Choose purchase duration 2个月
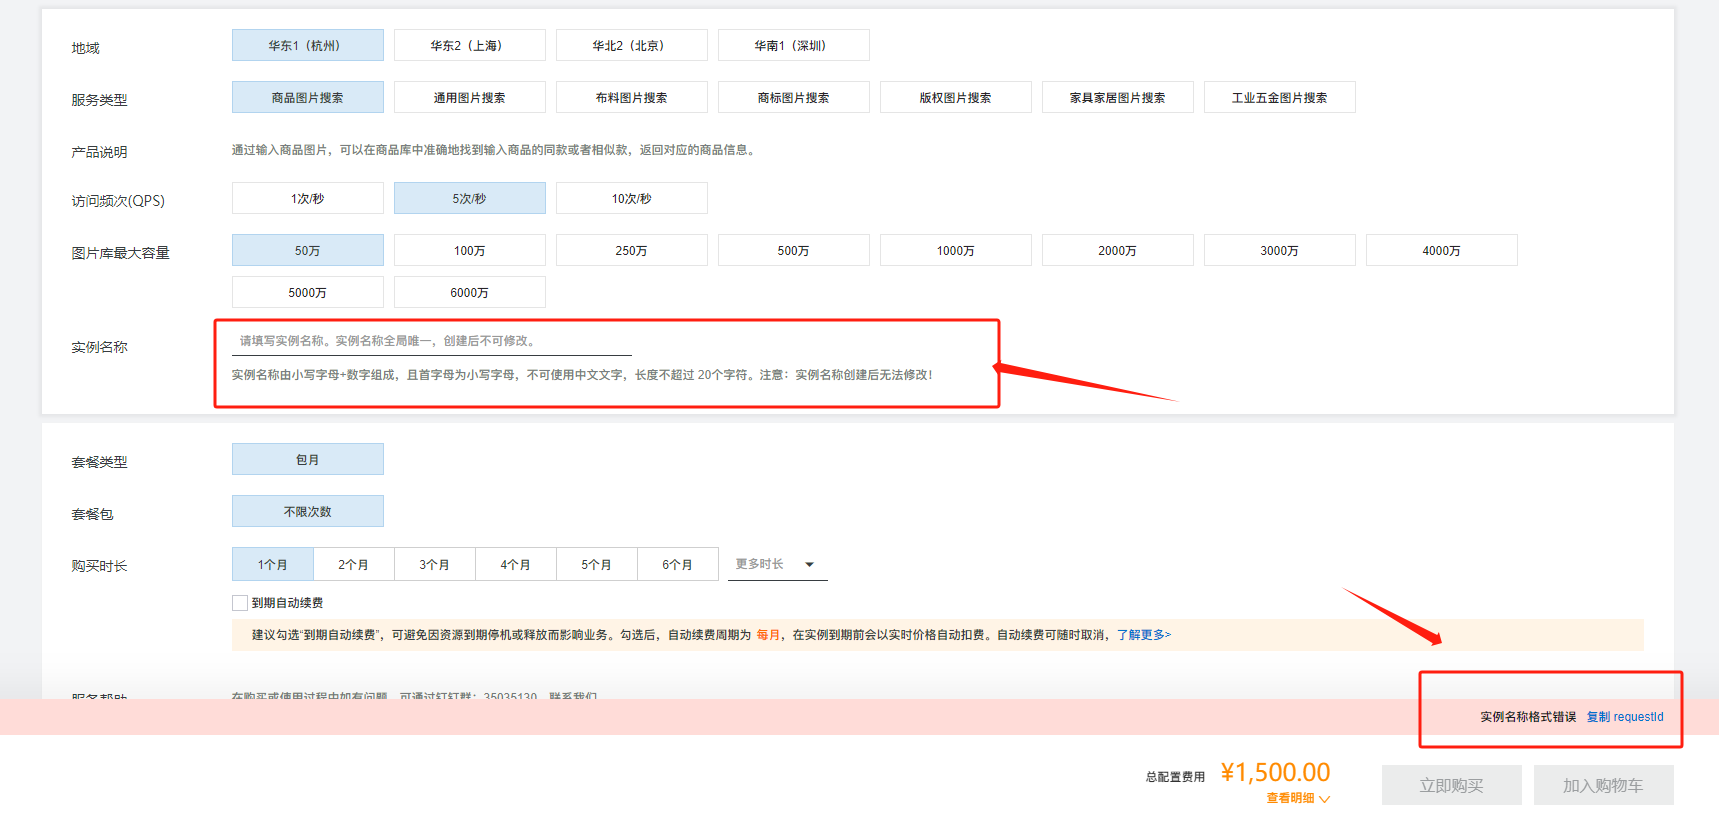The image size is (1719, 832). tap(354, 564)
